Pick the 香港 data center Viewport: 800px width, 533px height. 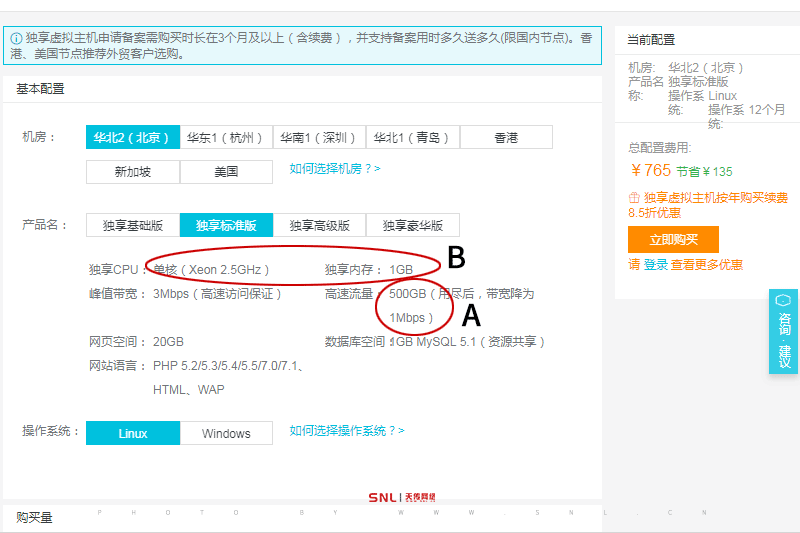tap(506, 138)
